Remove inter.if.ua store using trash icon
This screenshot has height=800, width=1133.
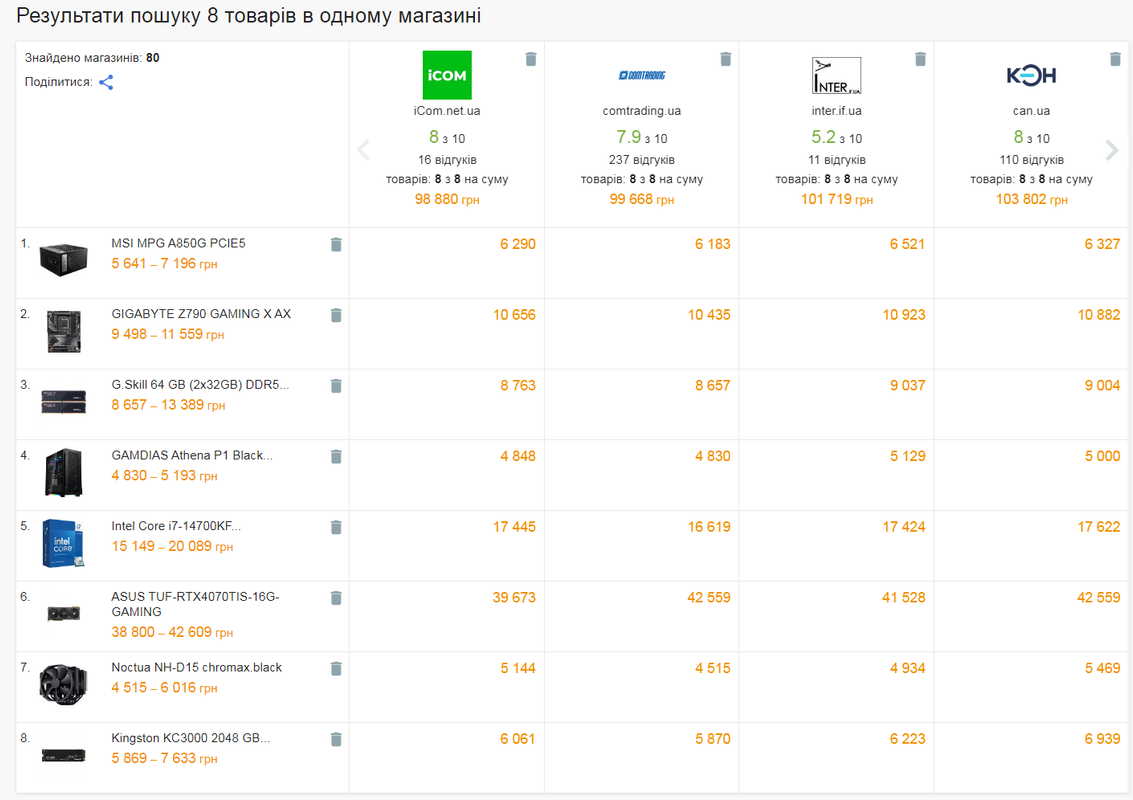[921, 59]
